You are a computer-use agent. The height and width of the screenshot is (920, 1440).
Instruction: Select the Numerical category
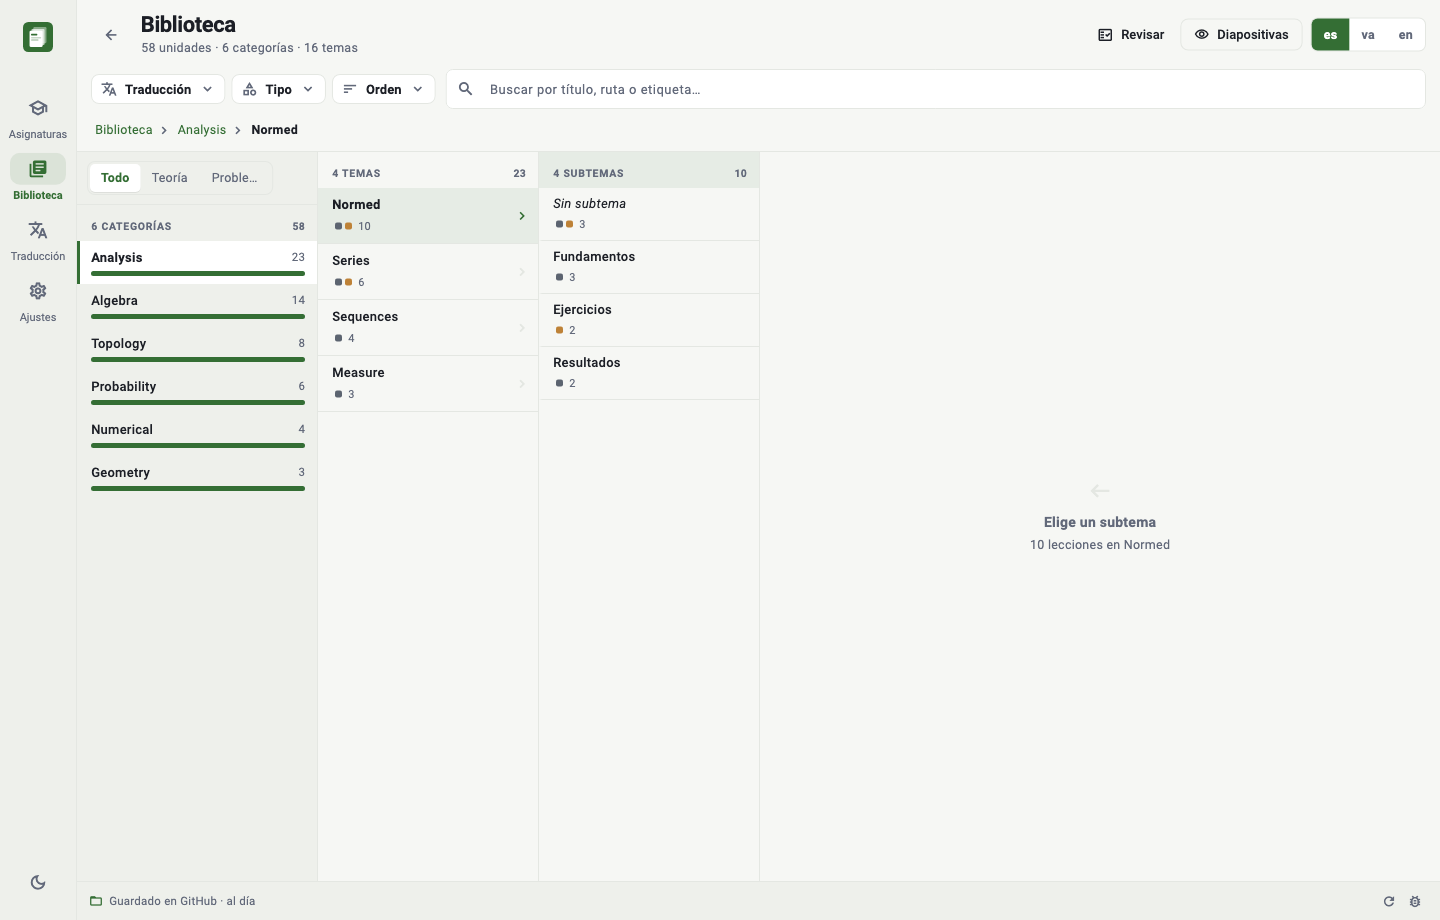[x=198, y=434]
